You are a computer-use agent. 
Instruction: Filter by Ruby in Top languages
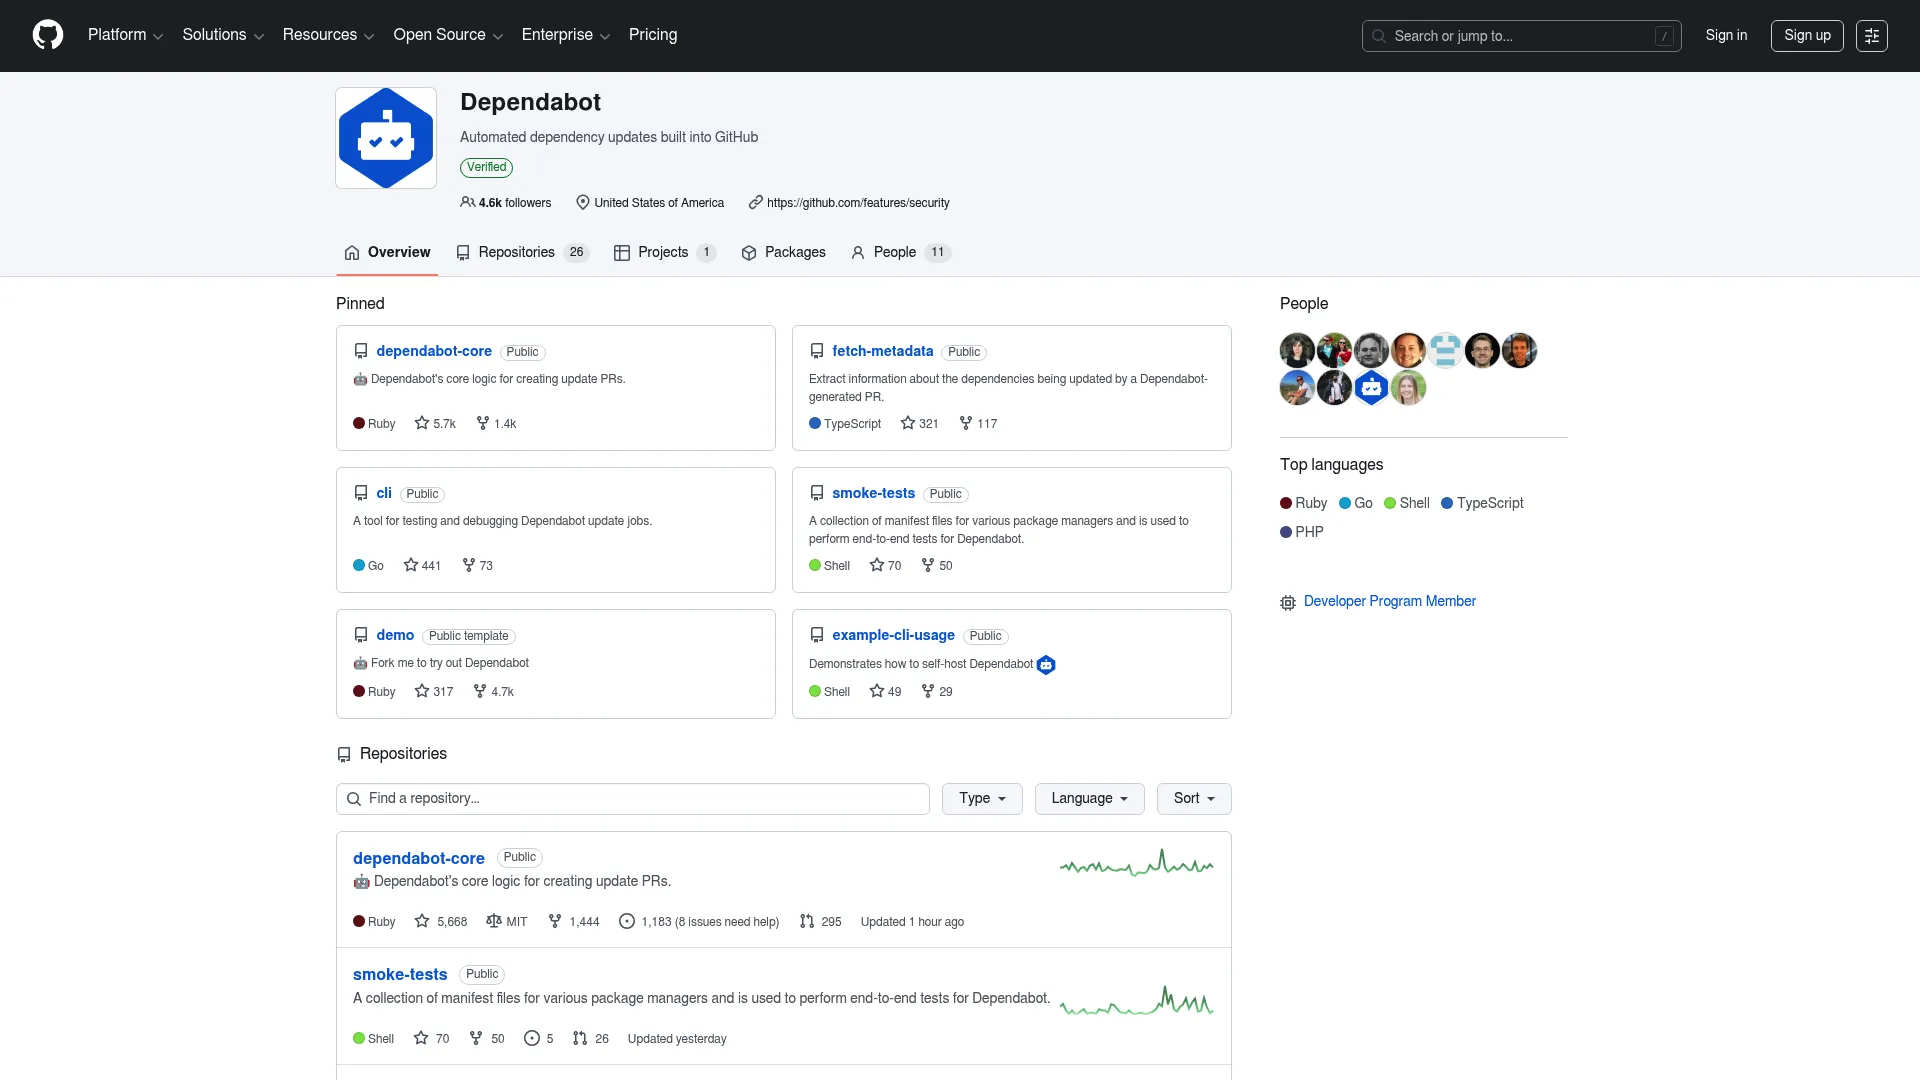1304,503
